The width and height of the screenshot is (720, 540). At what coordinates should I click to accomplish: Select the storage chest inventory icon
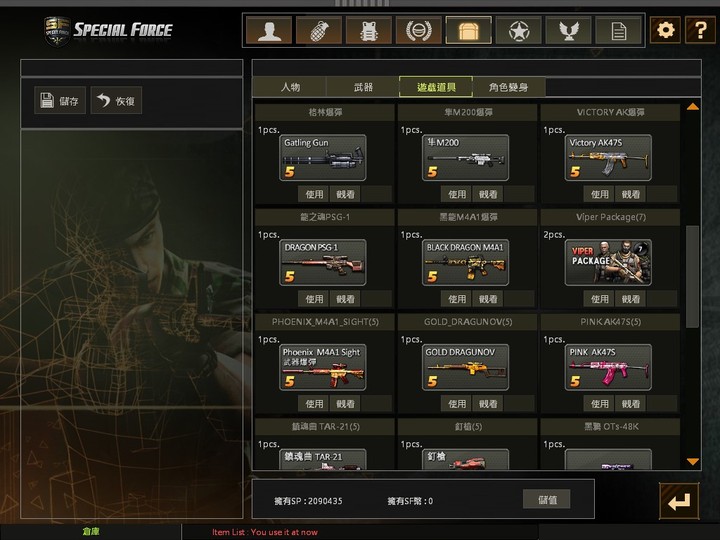[x=468, y=30]
